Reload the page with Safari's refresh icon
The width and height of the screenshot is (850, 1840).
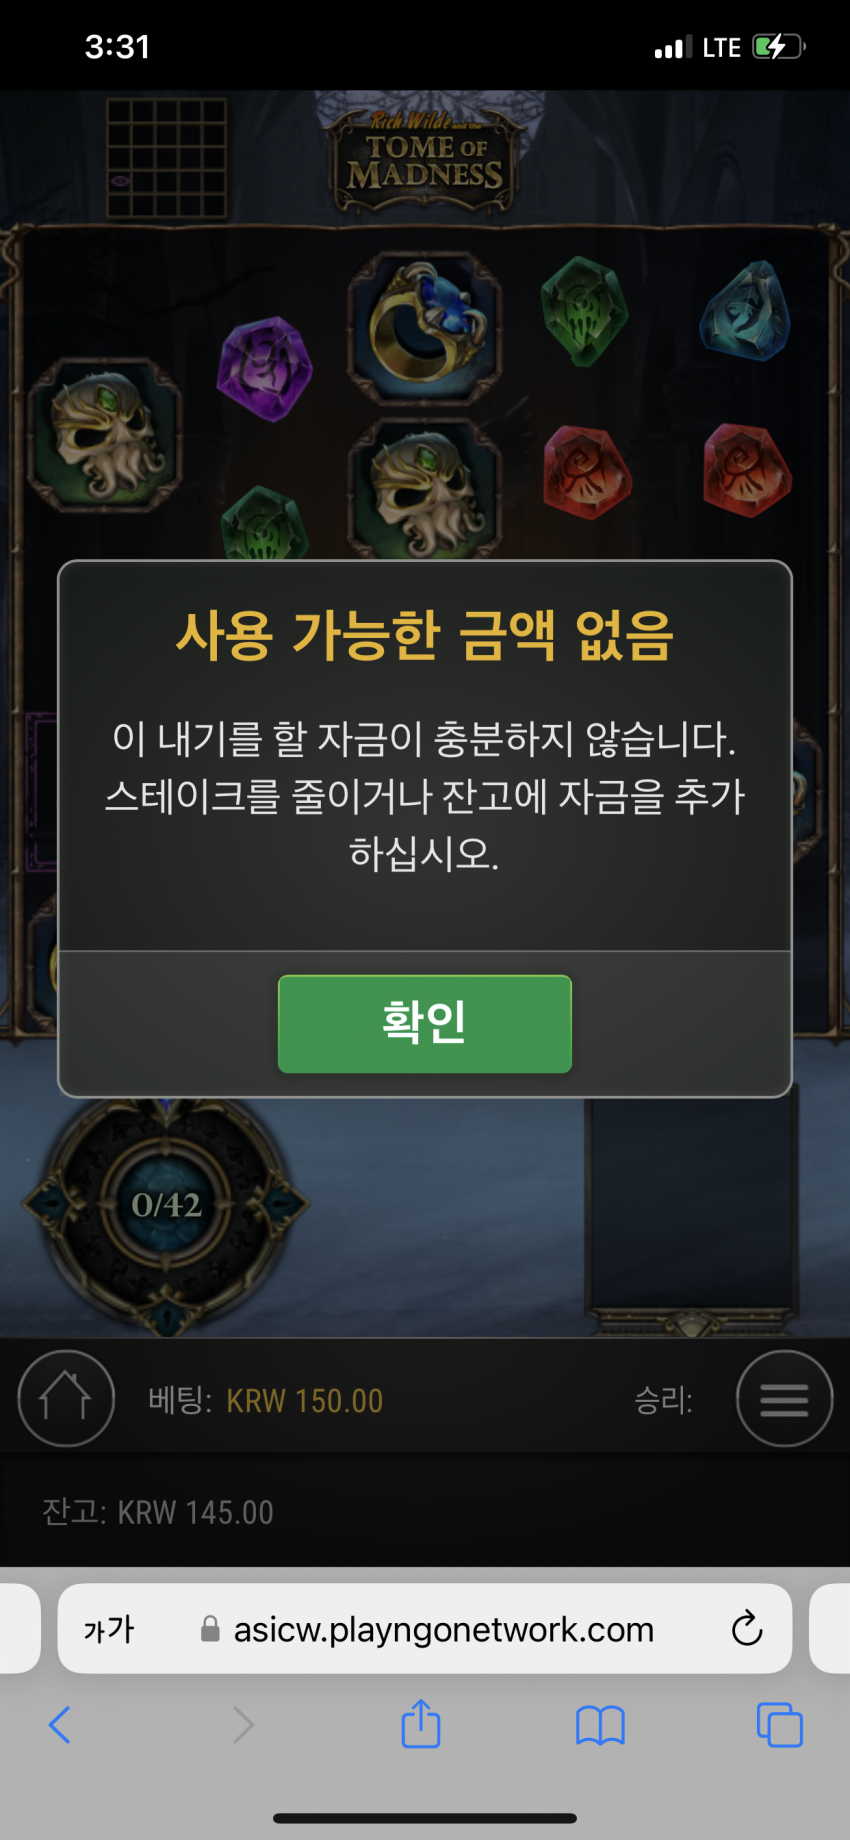click(x=747, y=1628)
